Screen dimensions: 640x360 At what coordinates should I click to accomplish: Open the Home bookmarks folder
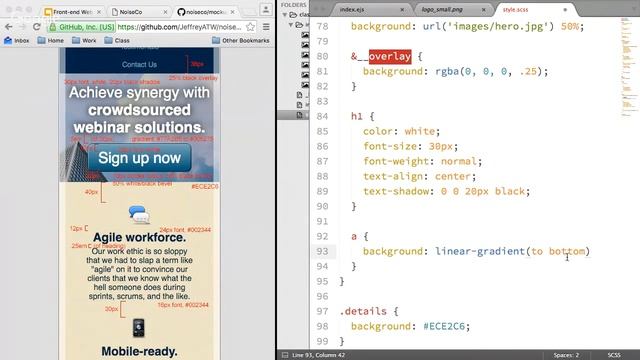click(x=51, y=40)
